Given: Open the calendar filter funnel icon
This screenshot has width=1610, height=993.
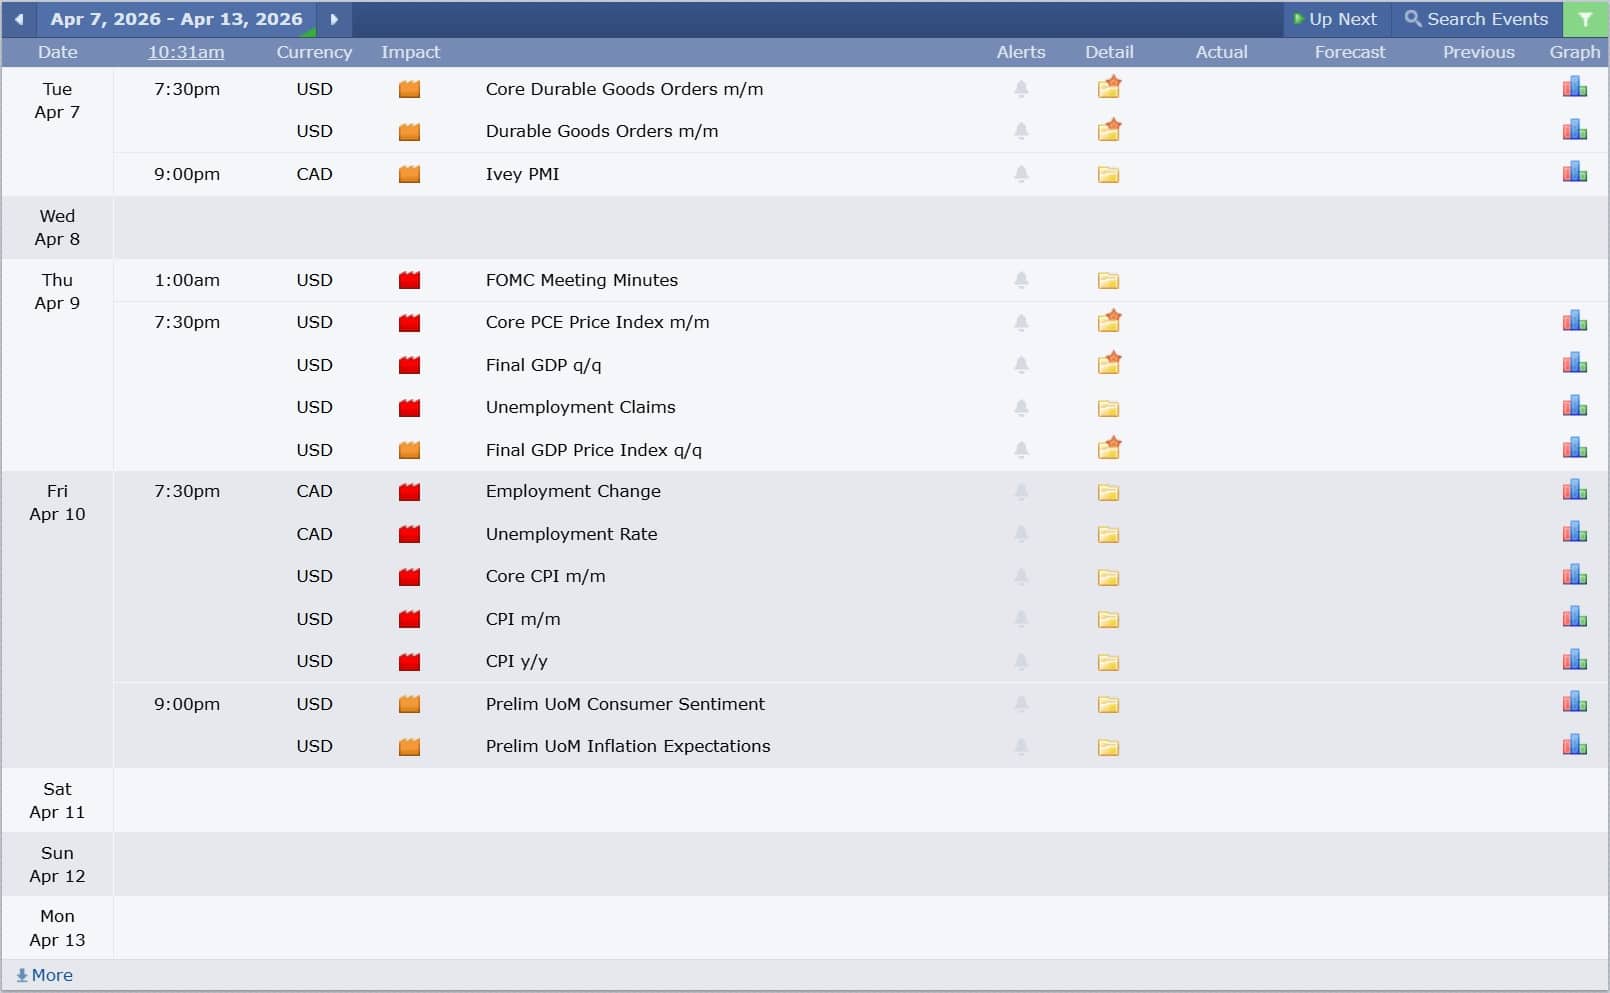Looking at the screenshot, I should pyautogui.click(x=1585, y=19).
